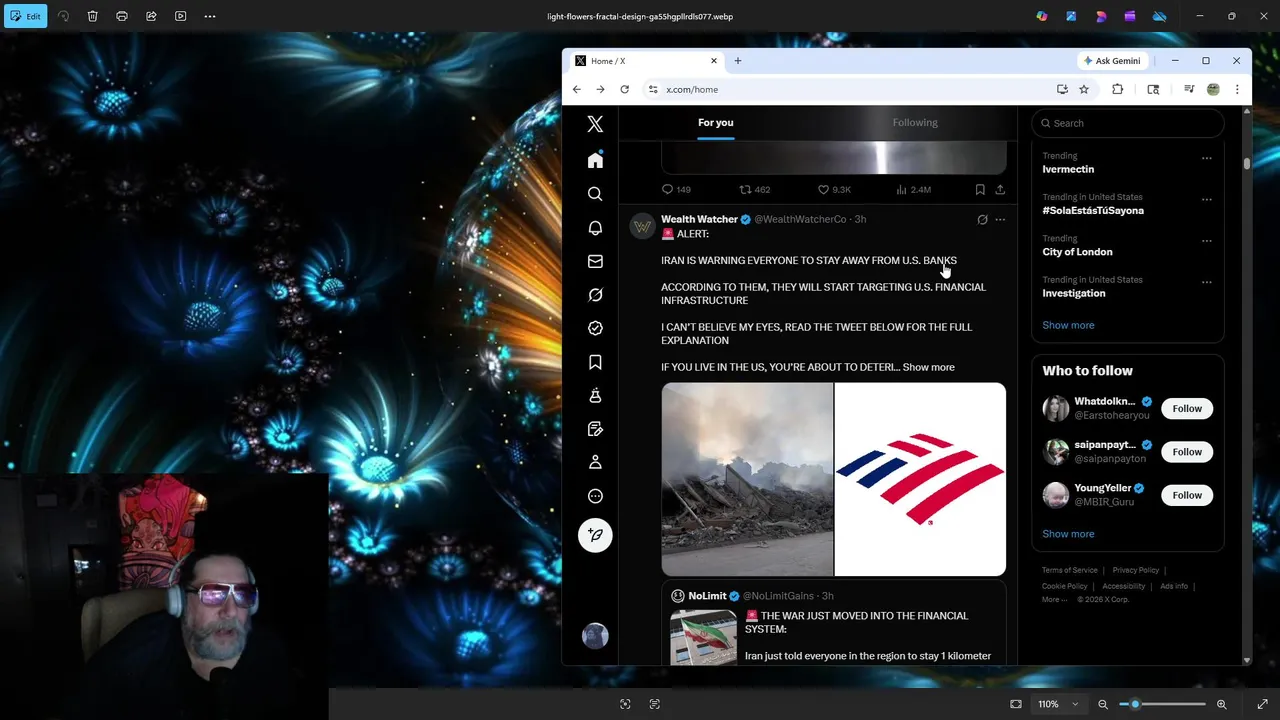Open more options on Wealth Watcher post
Screen dimensions: 1280x720
(x=1000, y=220)
